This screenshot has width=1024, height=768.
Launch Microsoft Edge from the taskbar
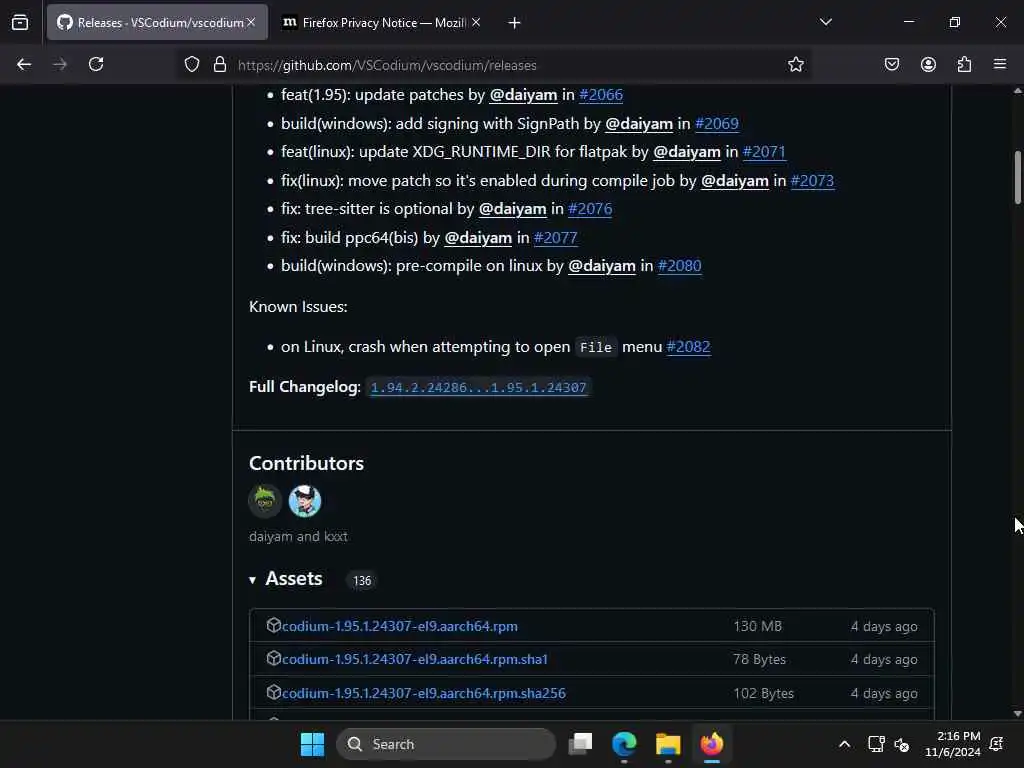click(624, 744)
